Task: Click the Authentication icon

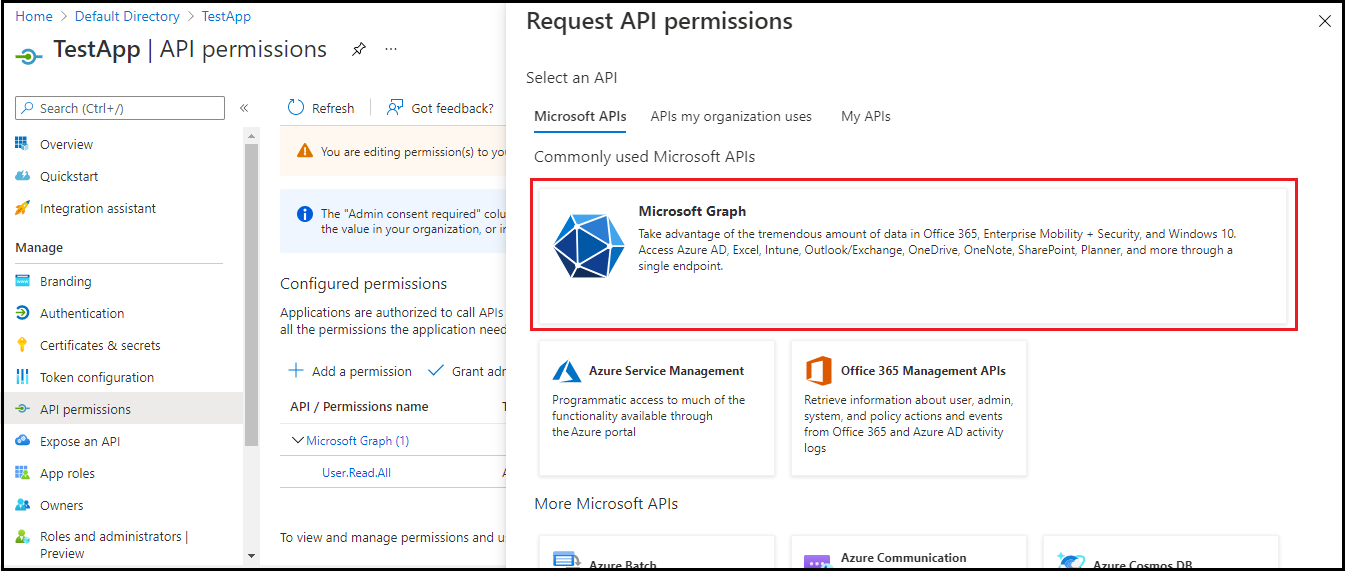Action: coord(22,313)
